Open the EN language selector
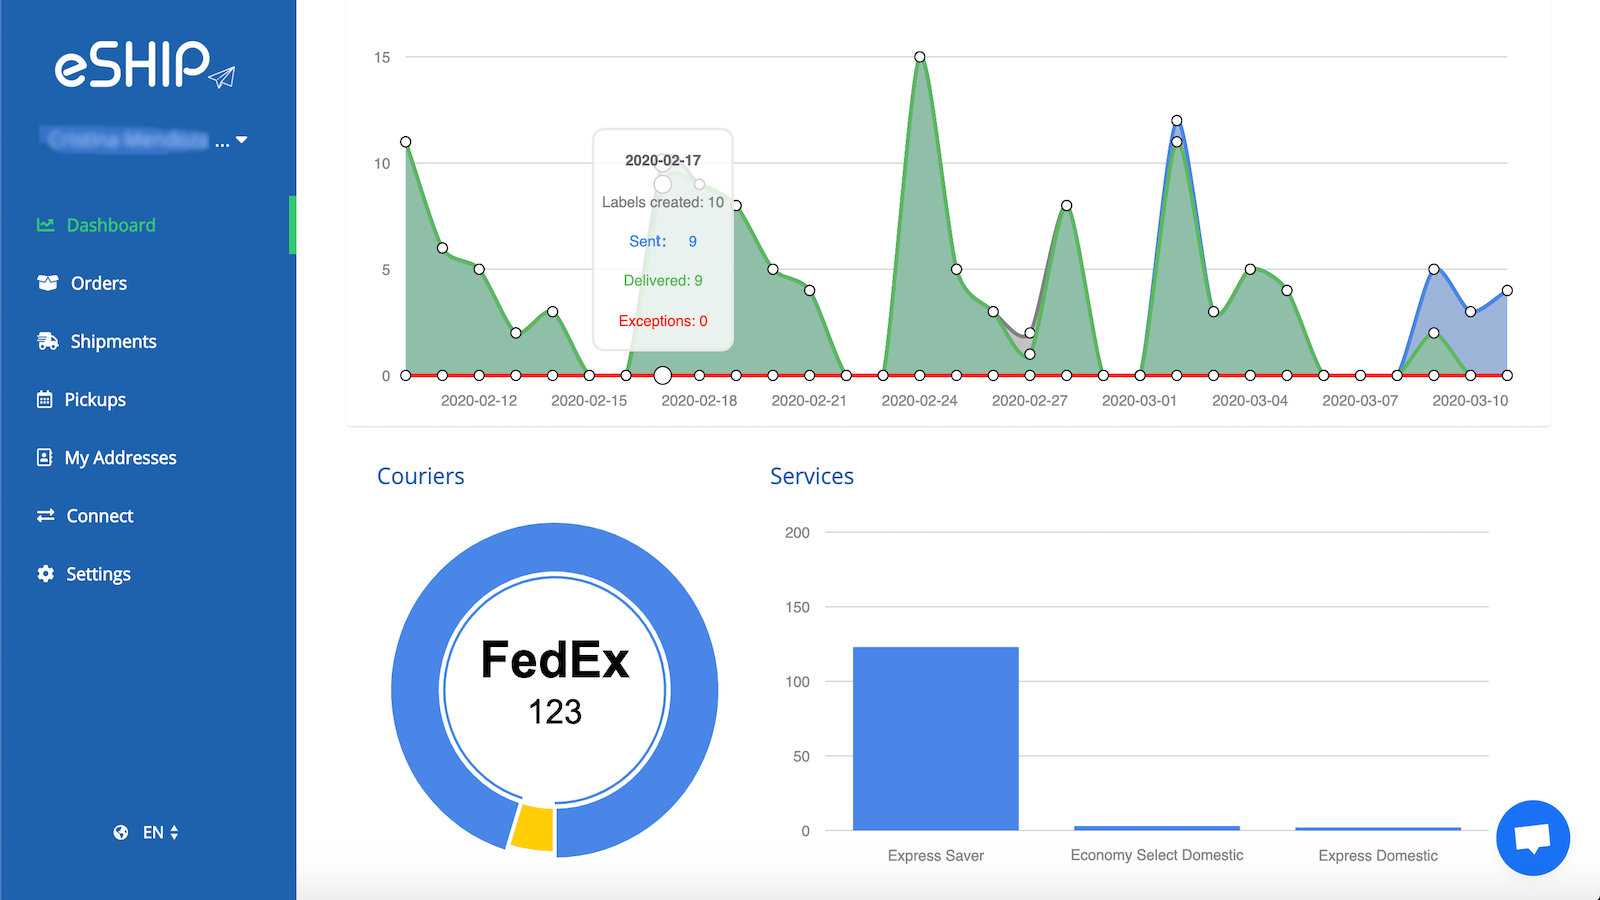Screen dimensions: 1600x900 click(160, 832)
